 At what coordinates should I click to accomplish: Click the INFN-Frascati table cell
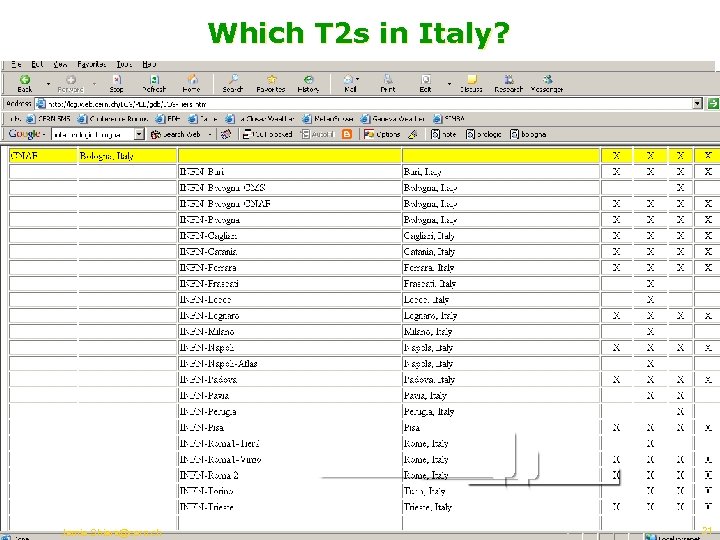coord(290,284)
